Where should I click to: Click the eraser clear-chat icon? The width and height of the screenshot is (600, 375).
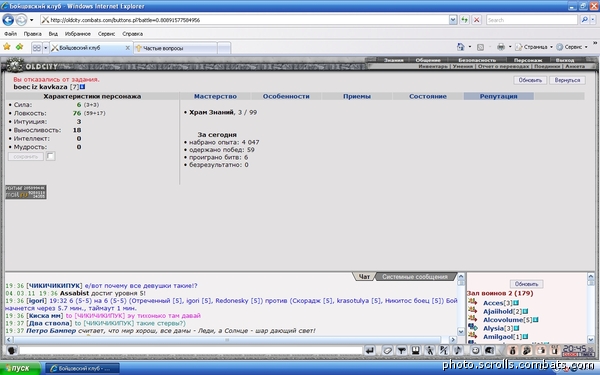[387, 350]
